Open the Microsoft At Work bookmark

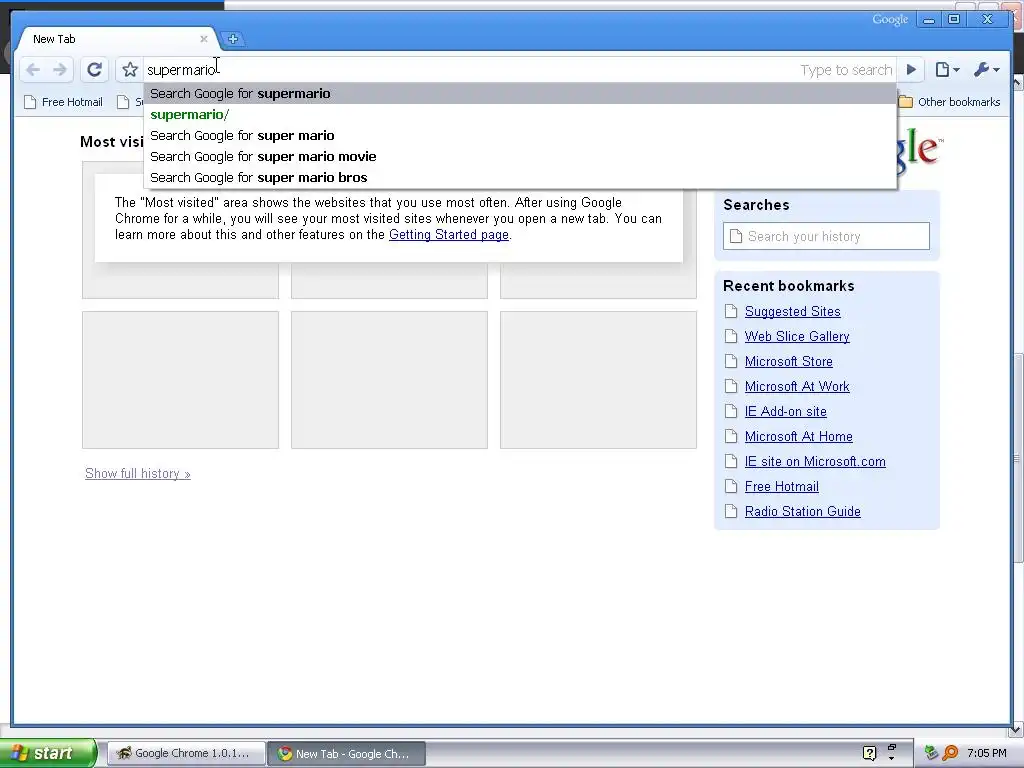tap(797, 386)
